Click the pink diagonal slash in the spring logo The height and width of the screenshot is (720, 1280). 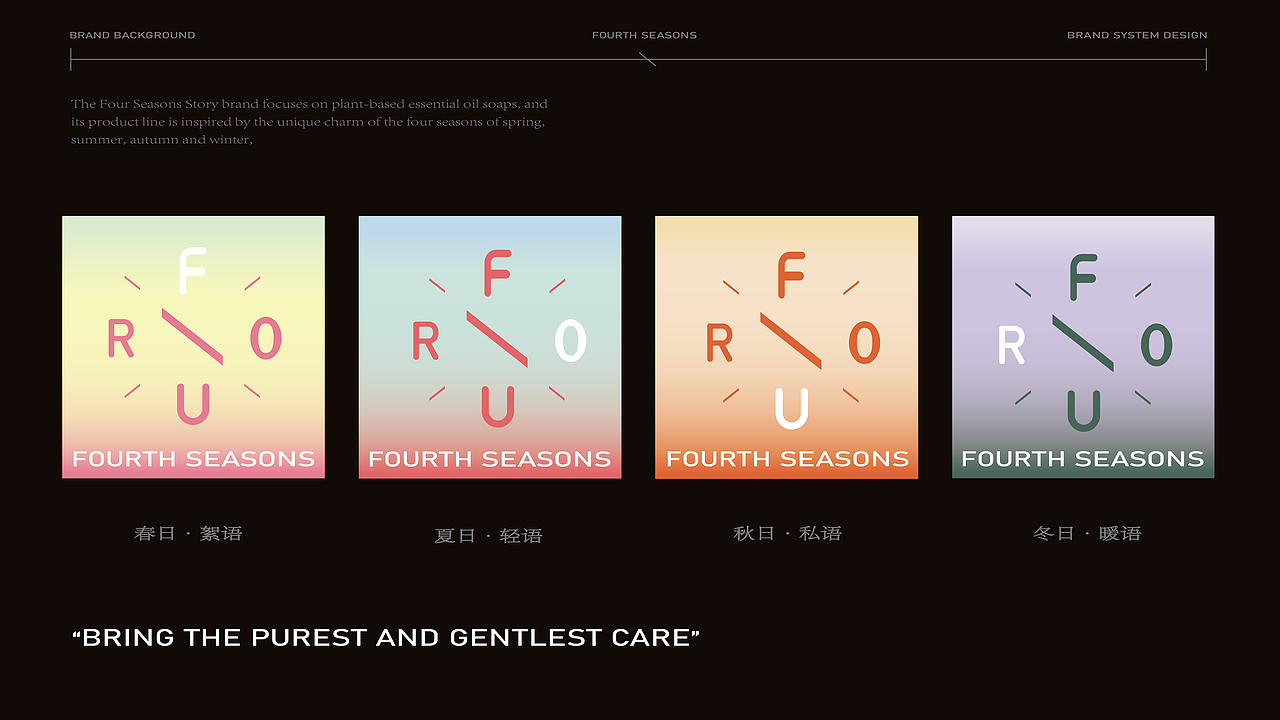(x=192, y=336)
